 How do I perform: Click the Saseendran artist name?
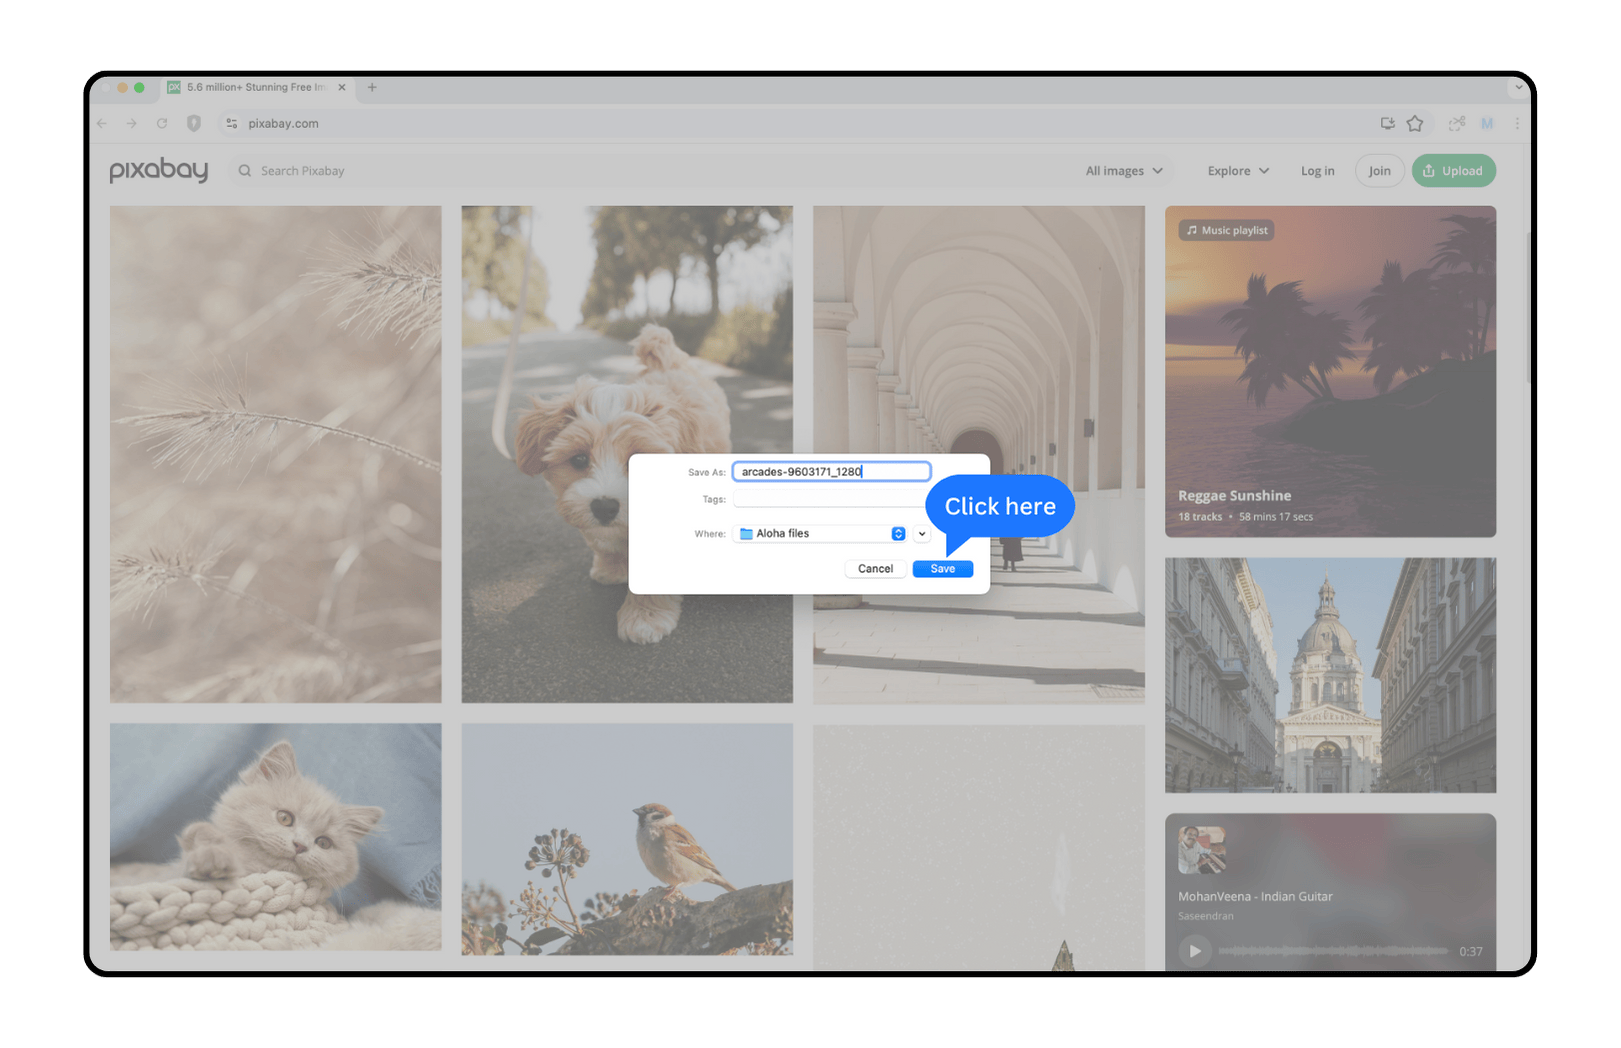click(1205, 916)
